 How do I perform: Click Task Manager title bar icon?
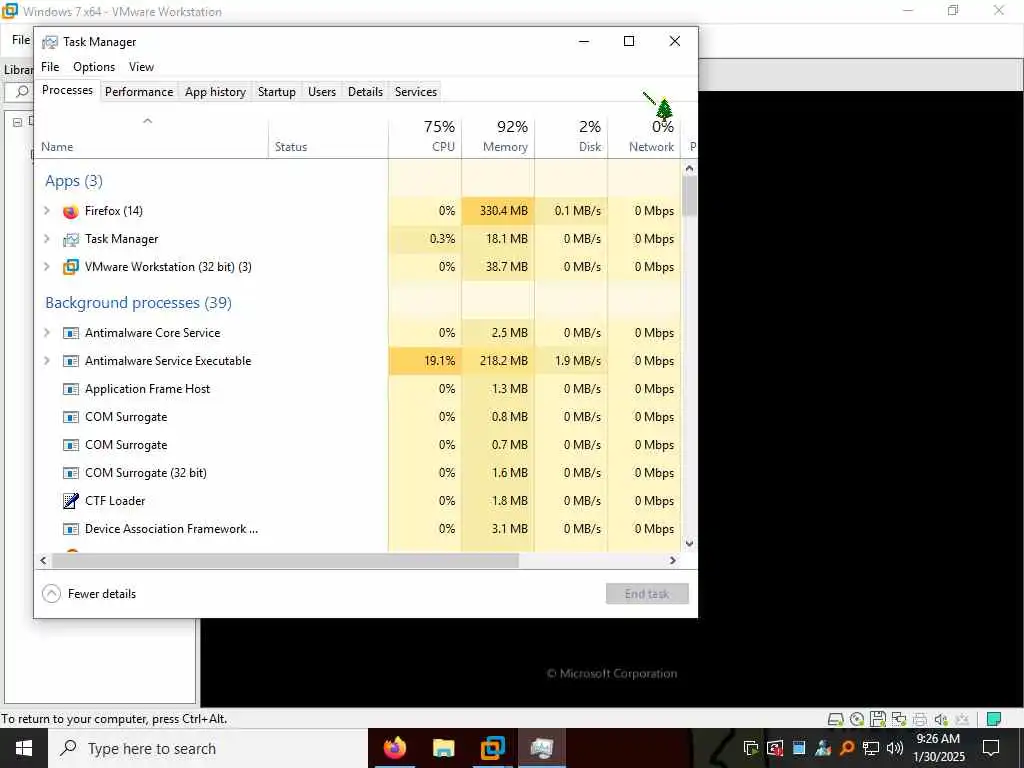[50, 42]
